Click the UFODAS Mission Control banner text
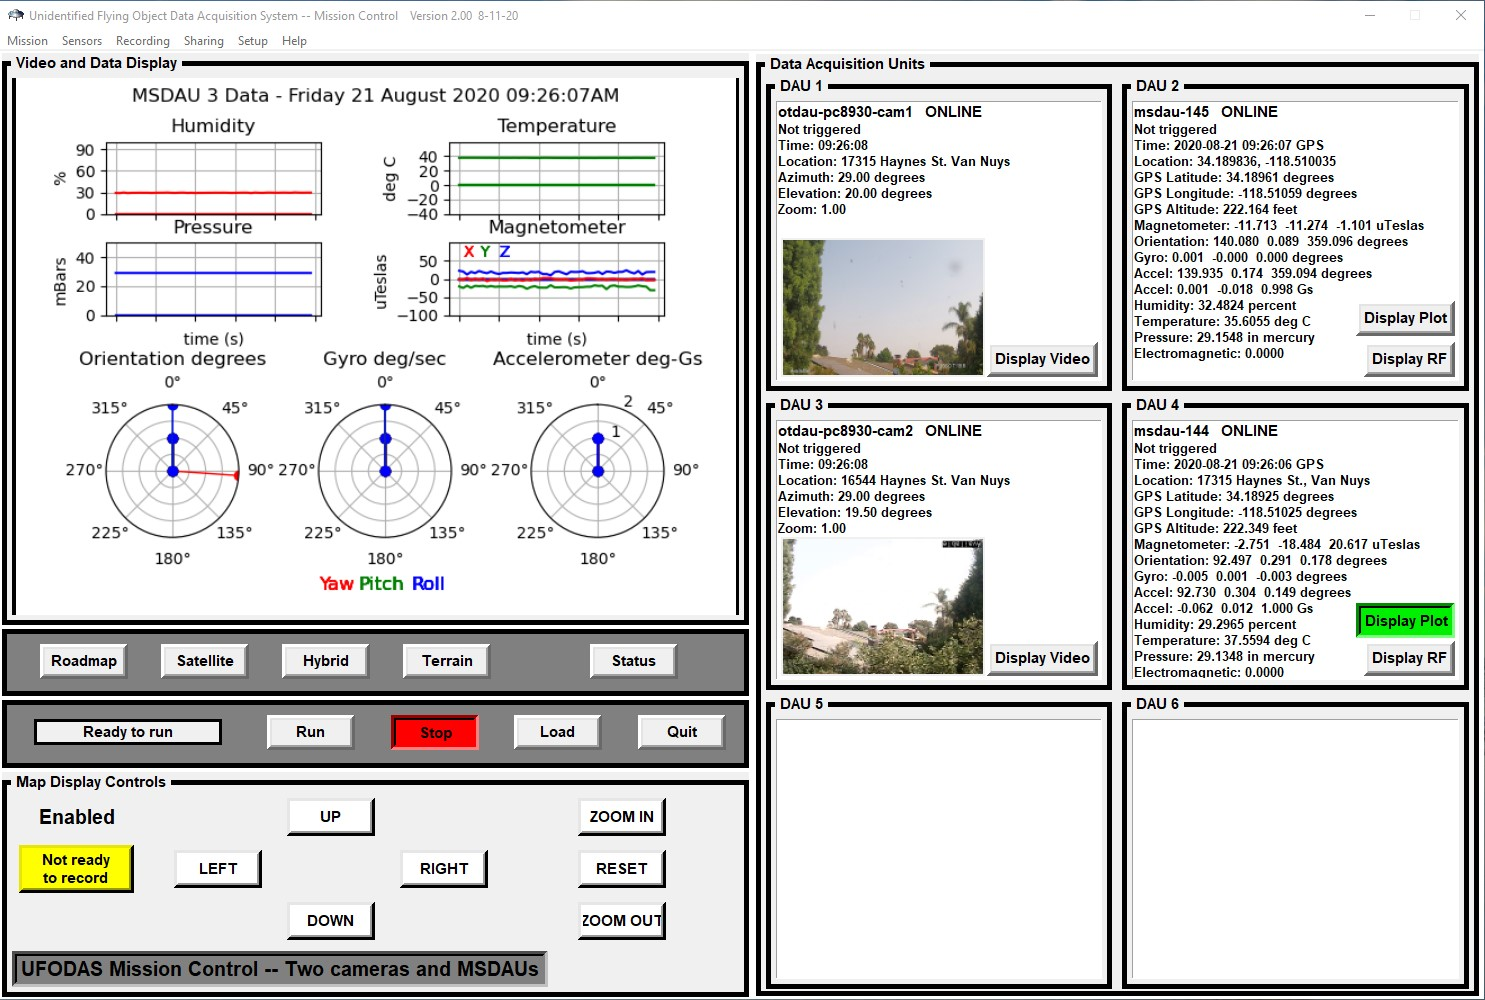 pyautogui.click(x=280, y=969)
